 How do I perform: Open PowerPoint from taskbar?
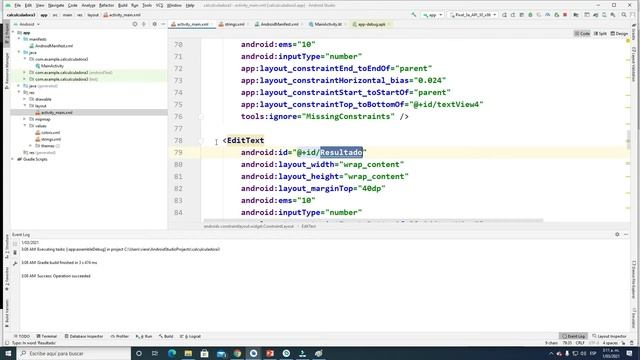coord(270,353)
